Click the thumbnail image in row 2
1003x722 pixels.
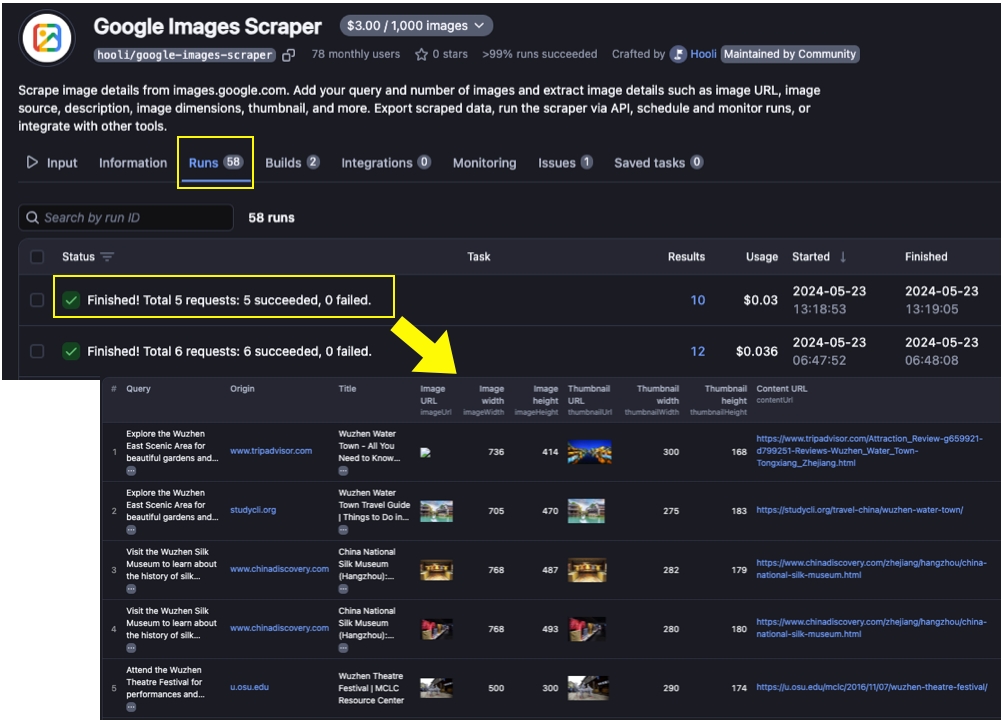click(586, 511)
